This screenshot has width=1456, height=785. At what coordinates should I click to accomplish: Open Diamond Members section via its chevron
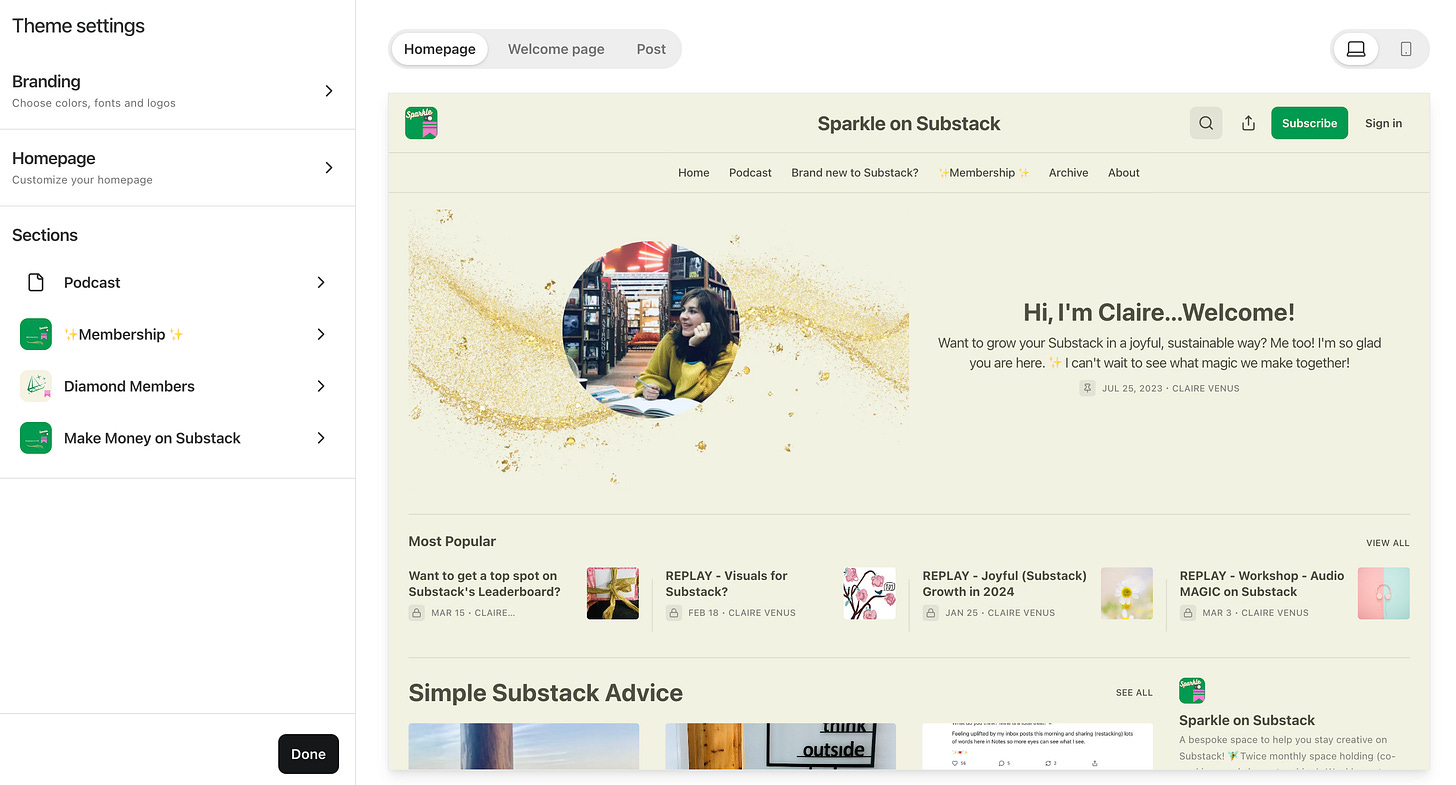pos(321,386)
